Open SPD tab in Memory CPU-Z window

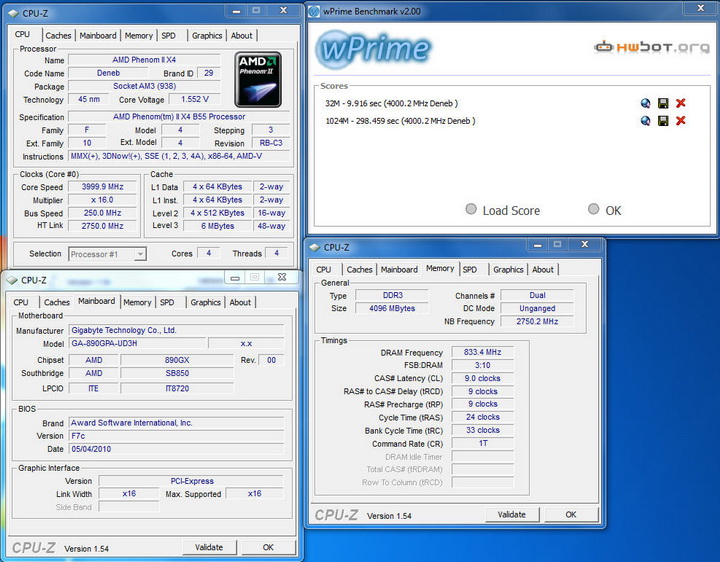pos(470,270)
